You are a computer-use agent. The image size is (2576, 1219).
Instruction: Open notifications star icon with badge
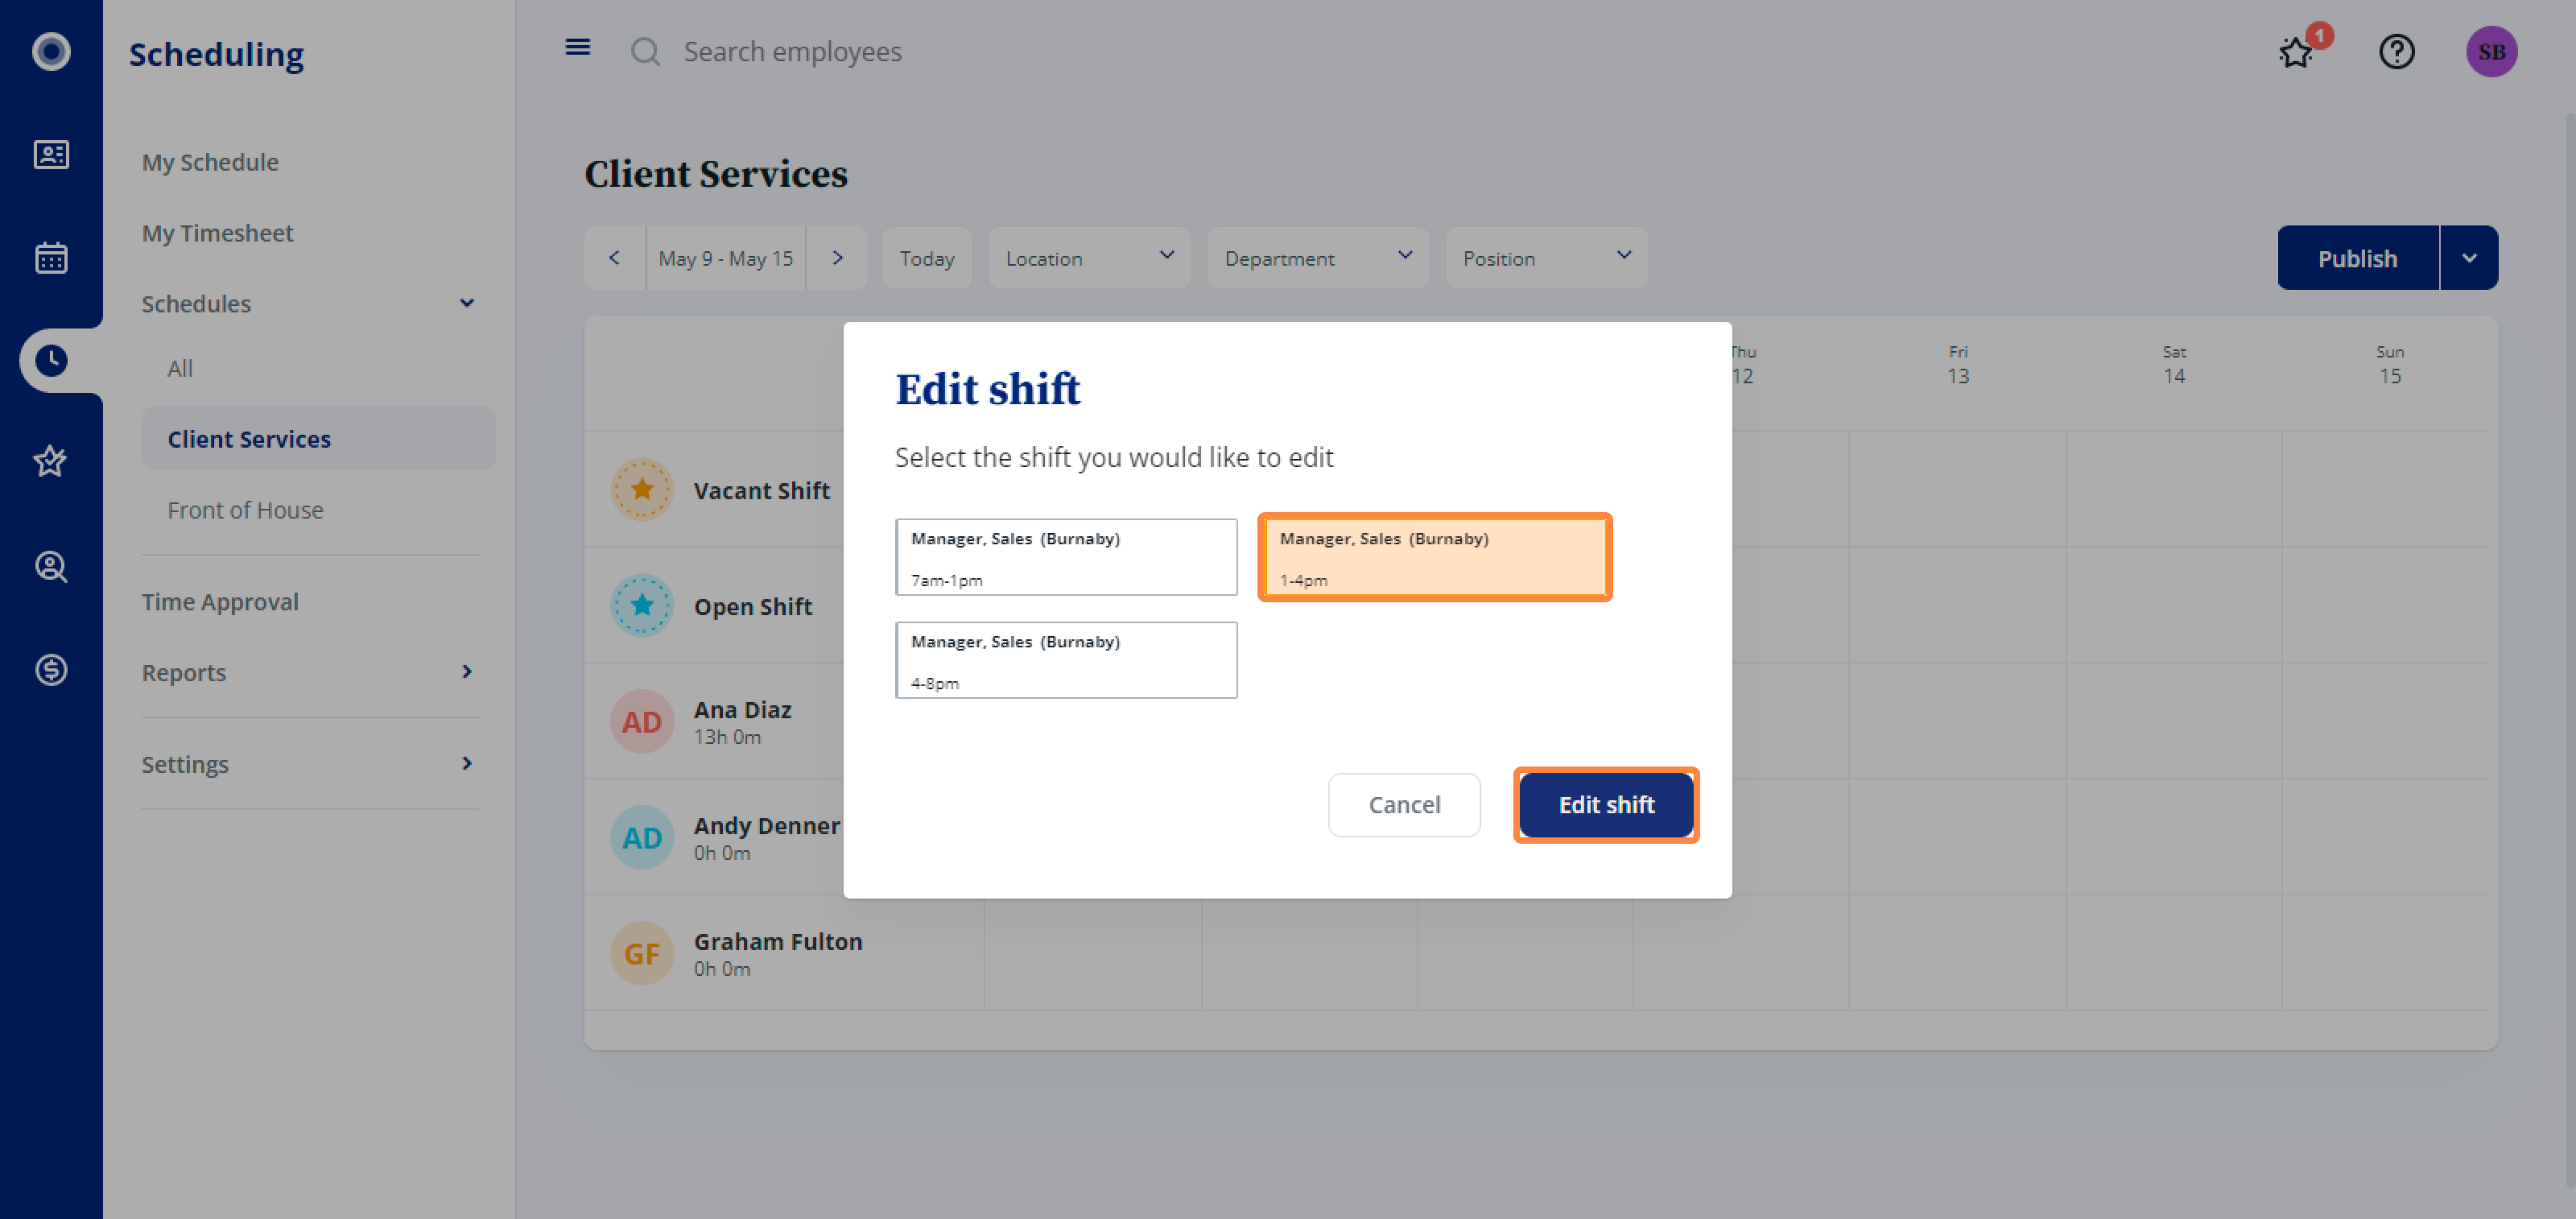[2297, 52]
